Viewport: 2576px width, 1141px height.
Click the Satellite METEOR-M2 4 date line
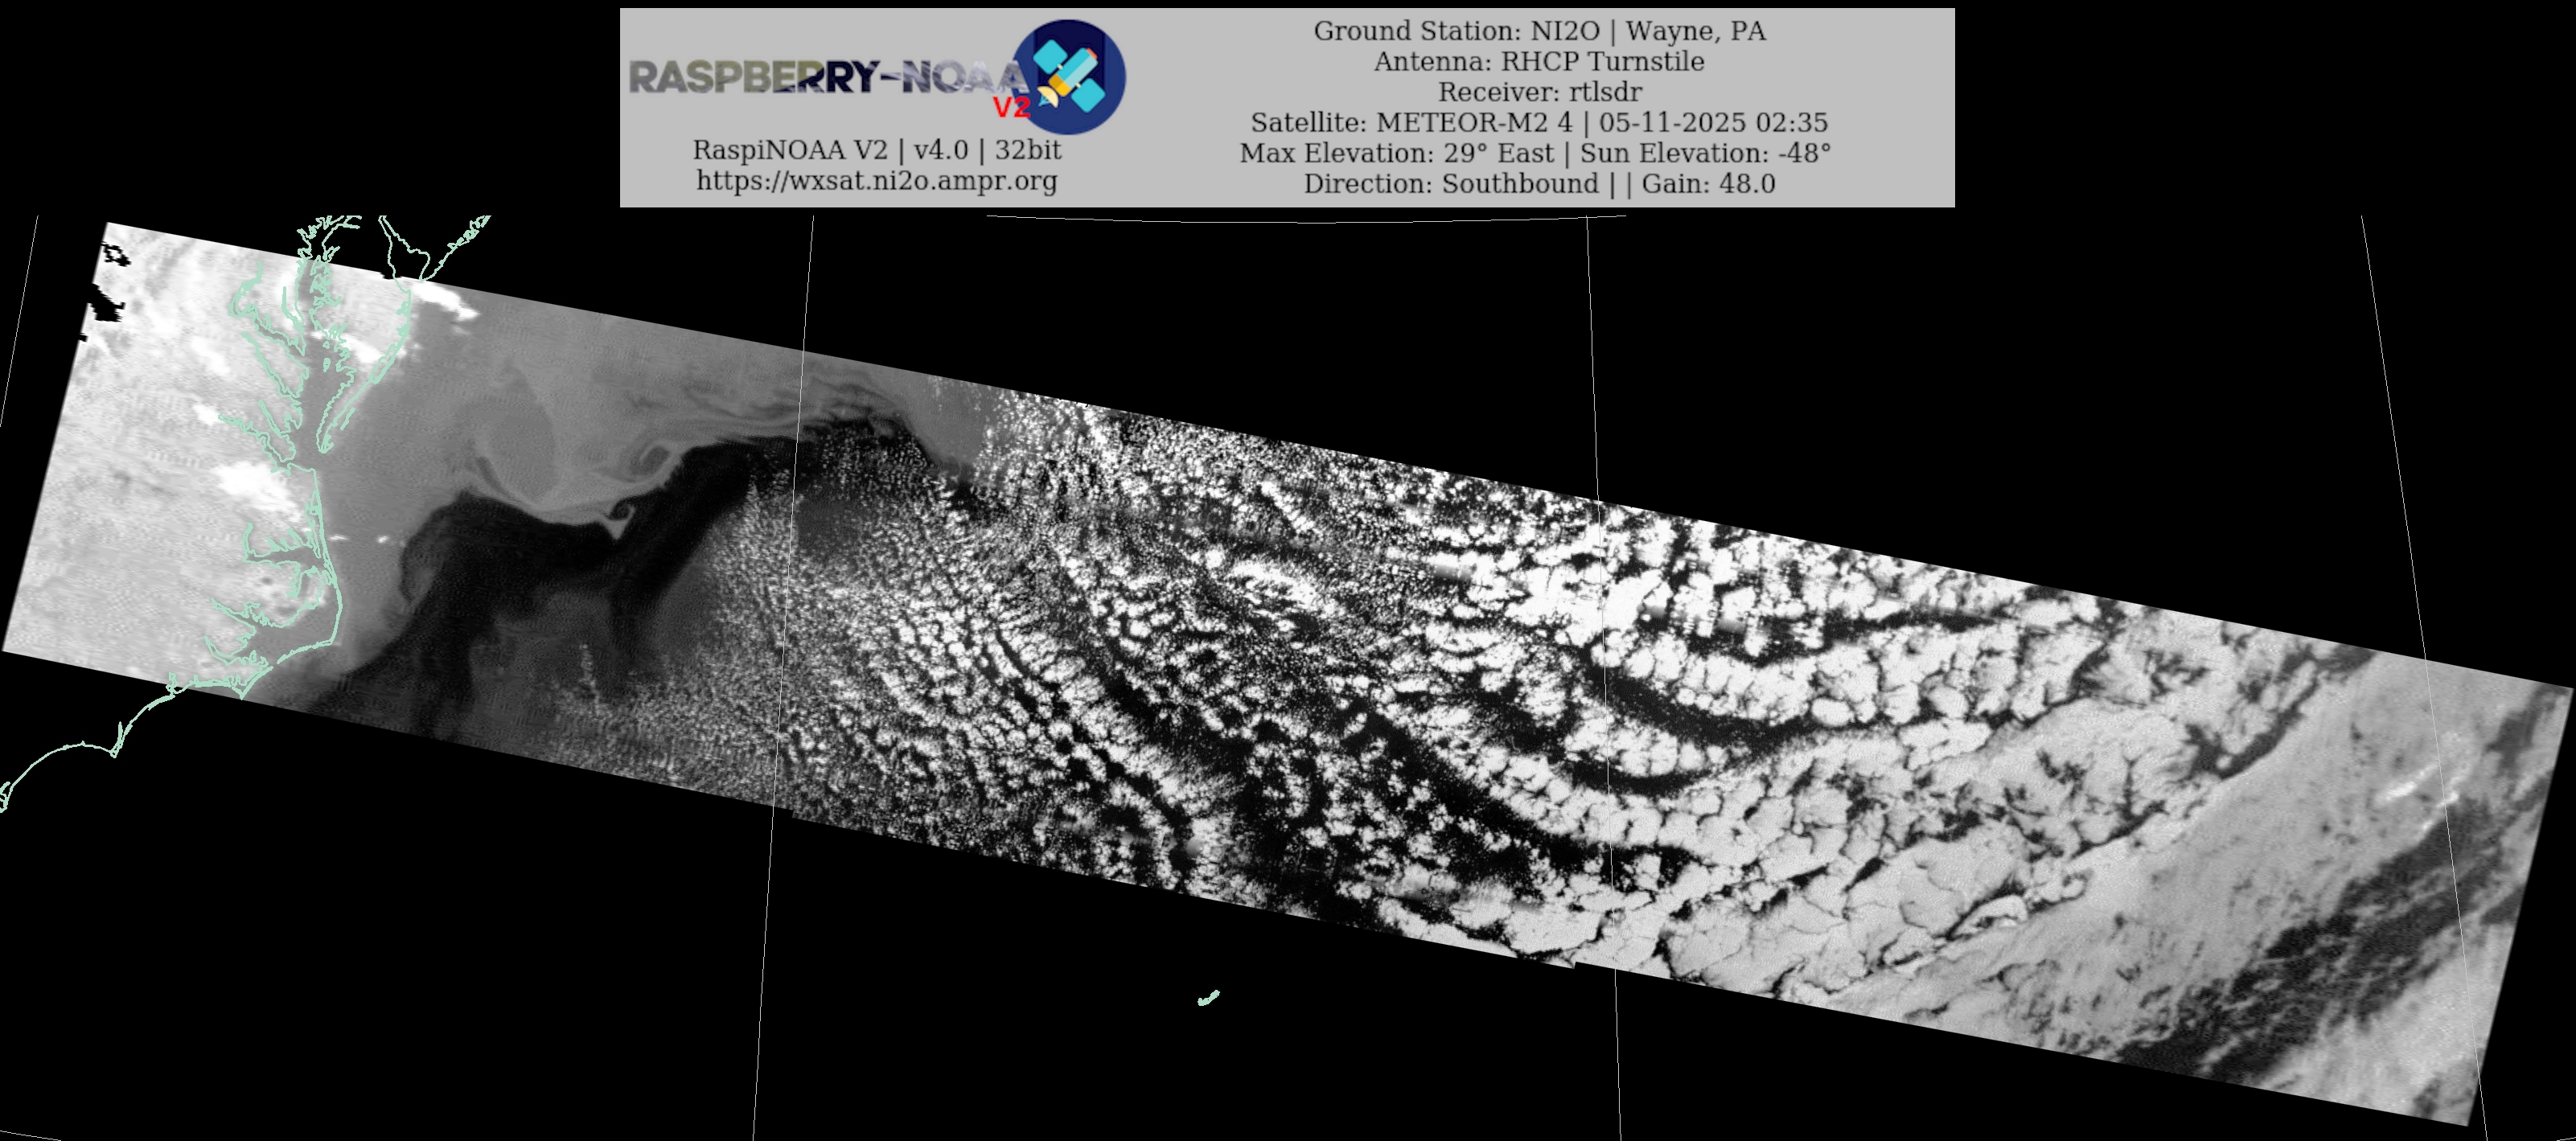(1539, 123)
